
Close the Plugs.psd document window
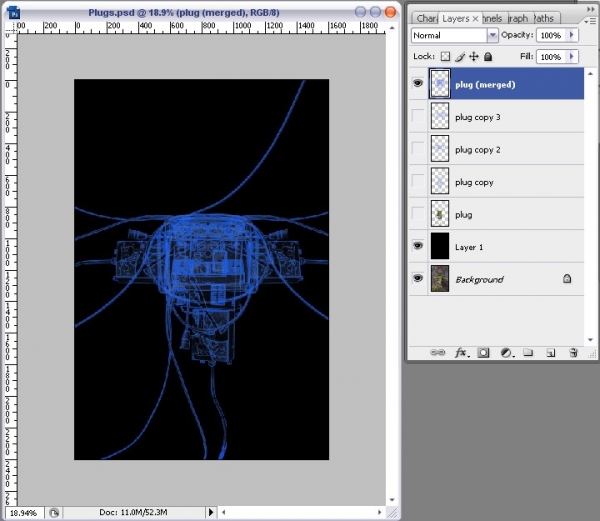390,12
